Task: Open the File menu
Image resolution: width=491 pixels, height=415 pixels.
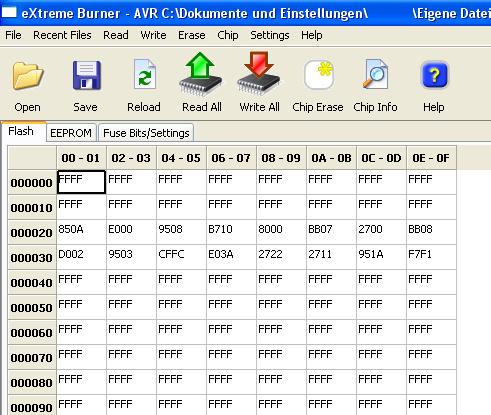Action: pos(13,35)
